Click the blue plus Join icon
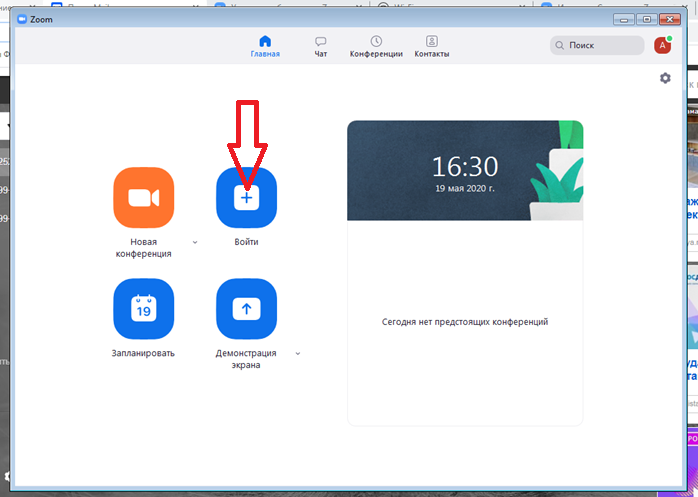 tap(246, 197)
